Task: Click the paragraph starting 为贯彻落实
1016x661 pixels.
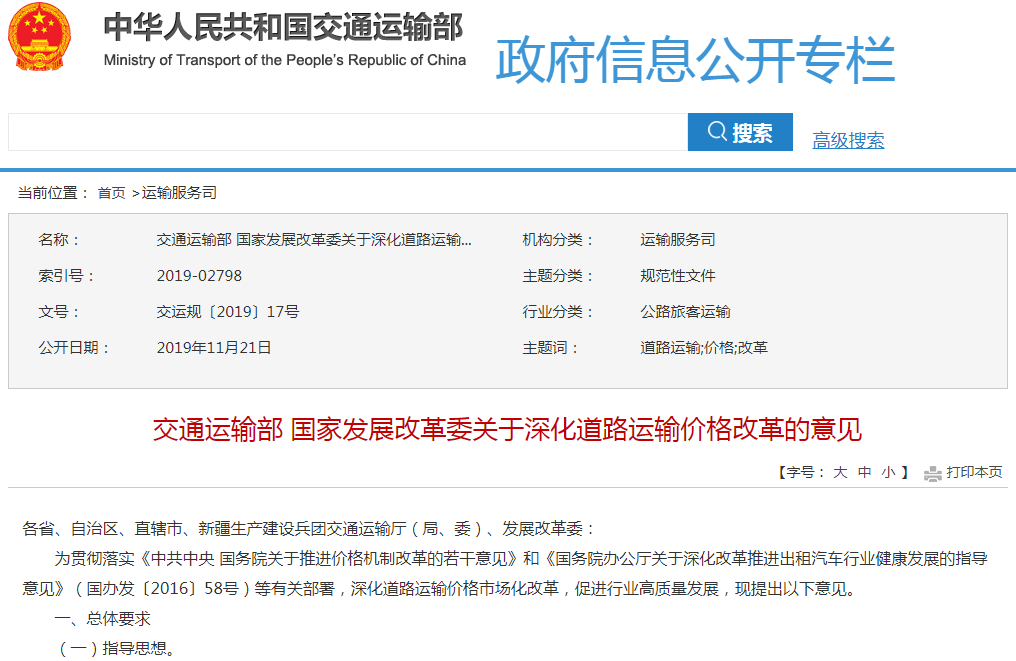Action: click(x=505, y=574)
